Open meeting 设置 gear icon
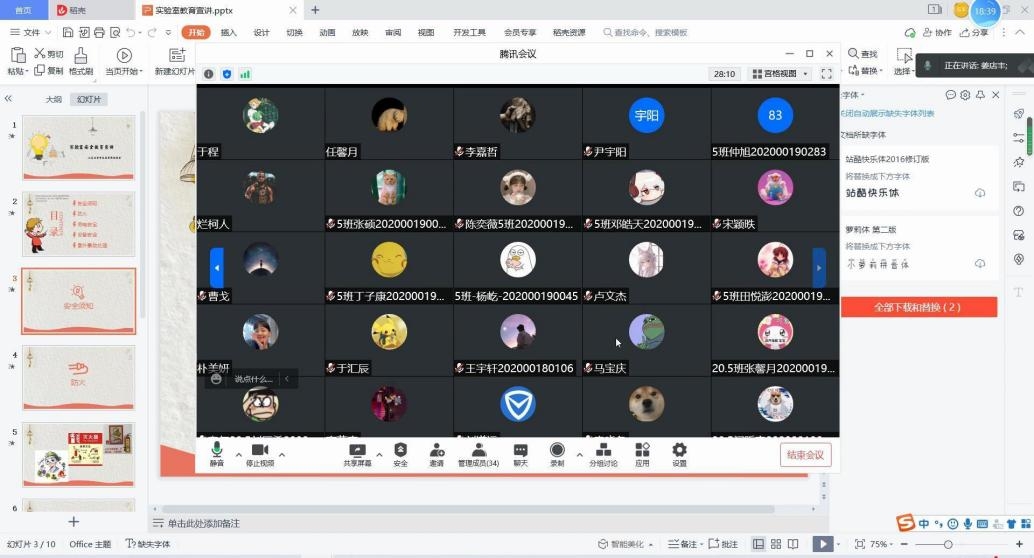1034x558 pixels. click(679, 453)
